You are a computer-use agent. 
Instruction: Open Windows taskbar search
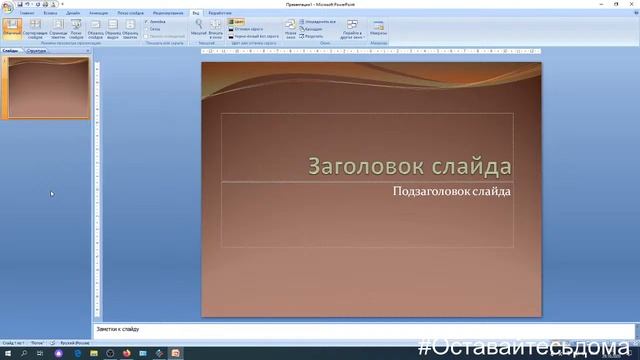click(x=24, y=353)
